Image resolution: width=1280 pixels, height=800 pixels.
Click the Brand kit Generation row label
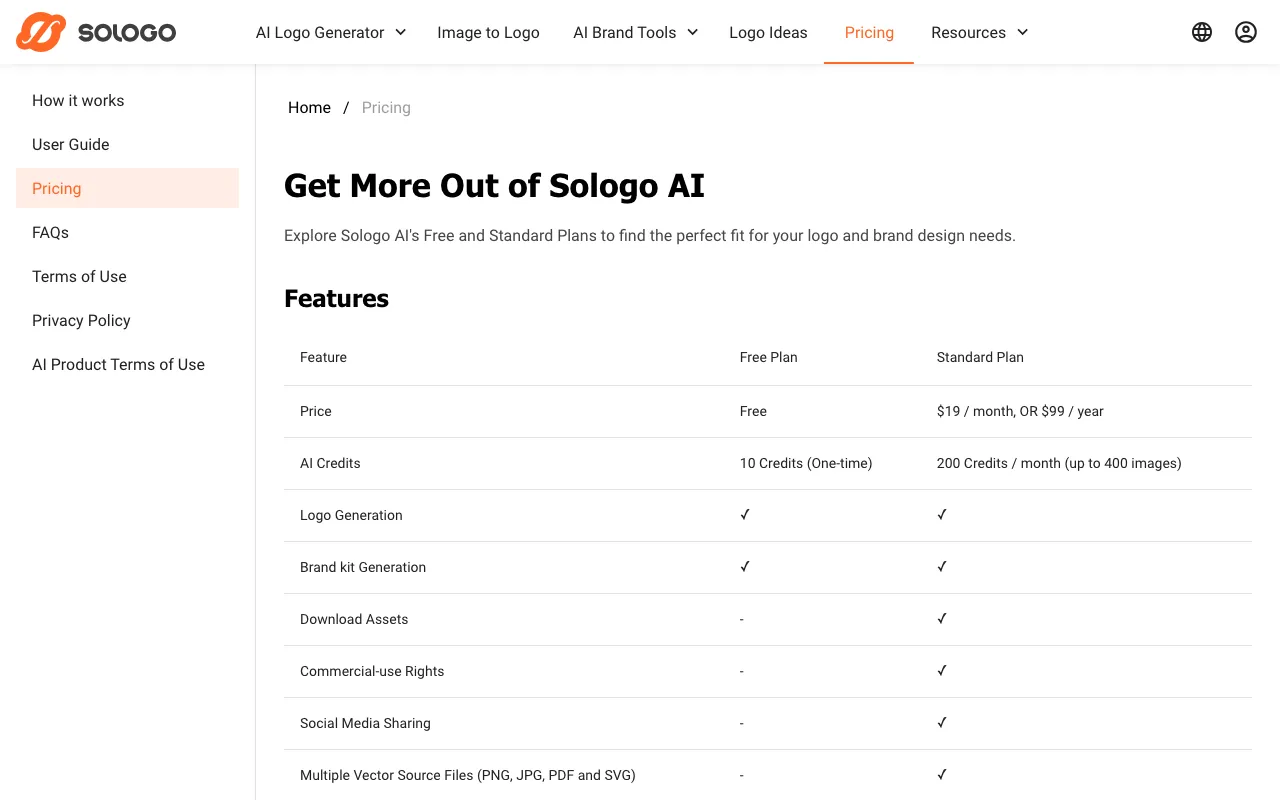pyautogui.click(x=363, y=567)
